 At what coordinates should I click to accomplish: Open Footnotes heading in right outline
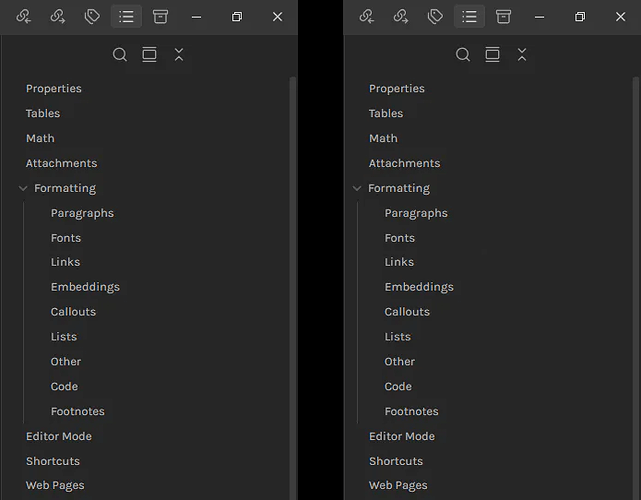(x=411, y=411)
